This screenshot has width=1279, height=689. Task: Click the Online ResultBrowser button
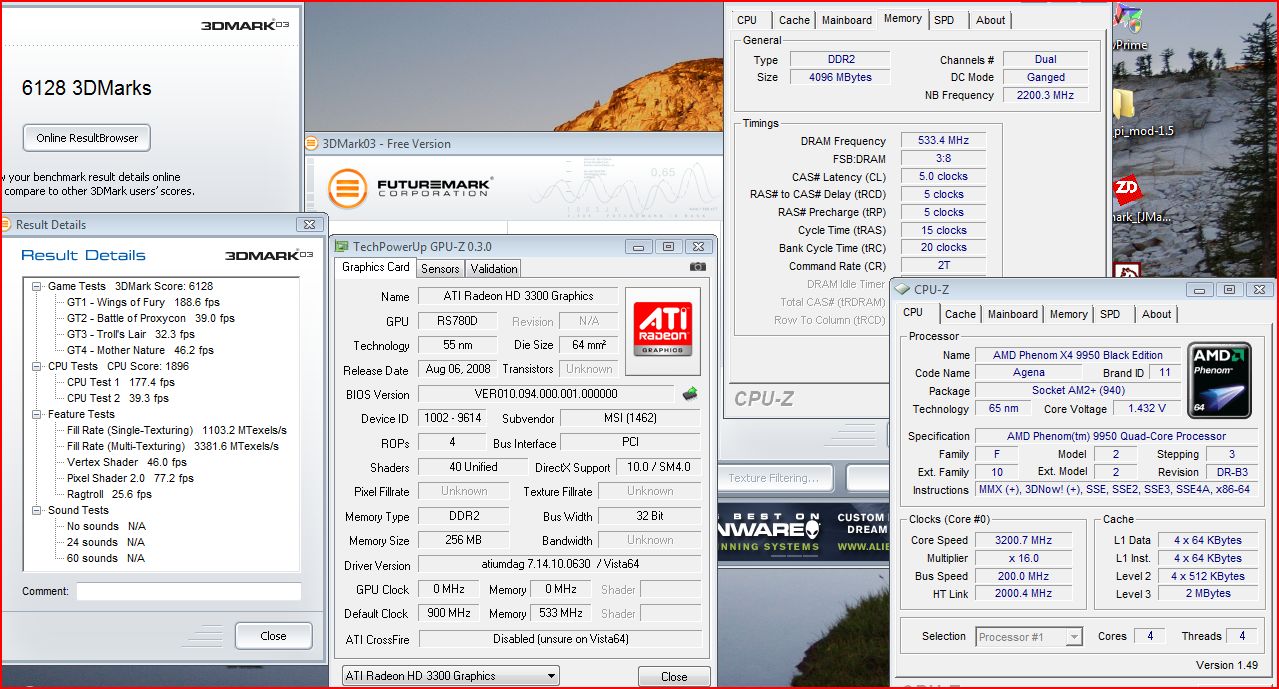coord(87,138)
